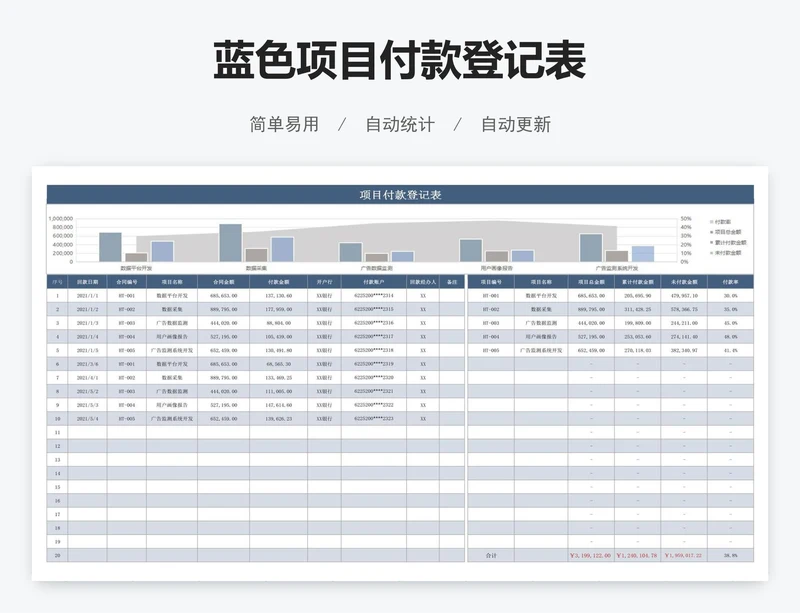Select the 项目编号 header in summary table

(490, 282)
